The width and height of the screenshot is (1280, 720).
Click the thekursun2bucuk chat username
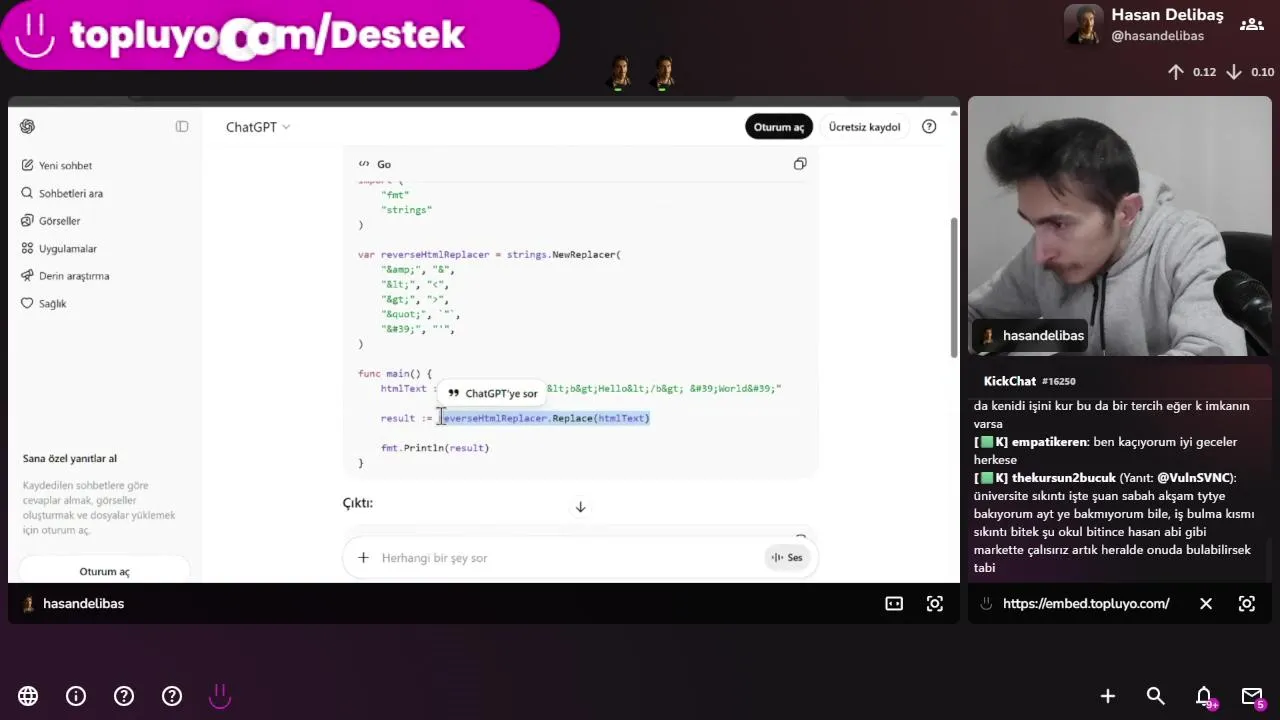1063,478
